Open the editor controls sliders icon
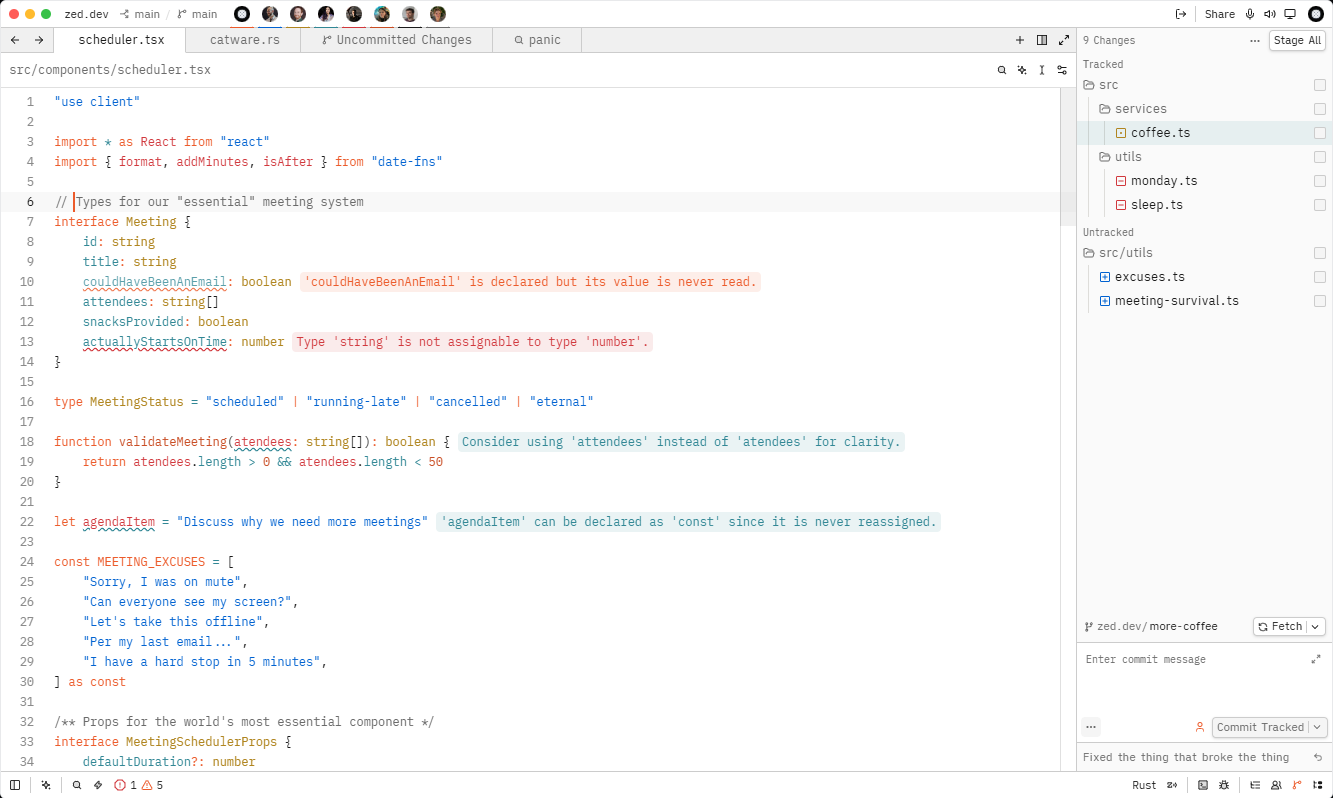The width and height of the screenshot is (1333, 798). tap(1062, 70)
